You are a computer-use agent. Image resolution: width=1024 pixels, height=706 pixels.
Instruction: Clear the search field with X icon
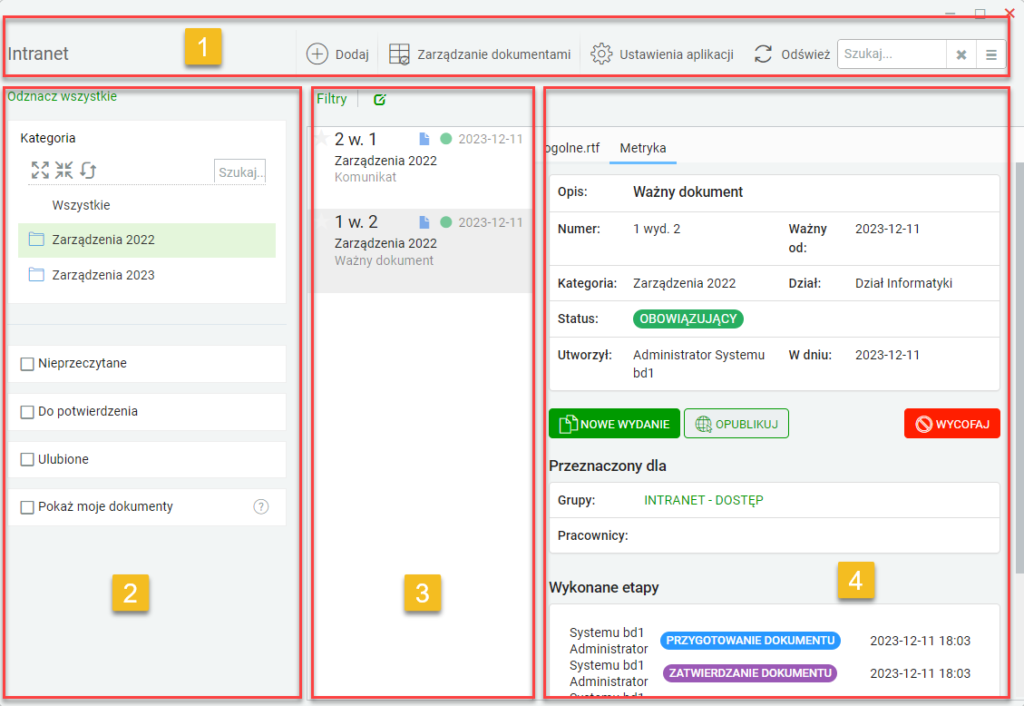coord(961,55)
